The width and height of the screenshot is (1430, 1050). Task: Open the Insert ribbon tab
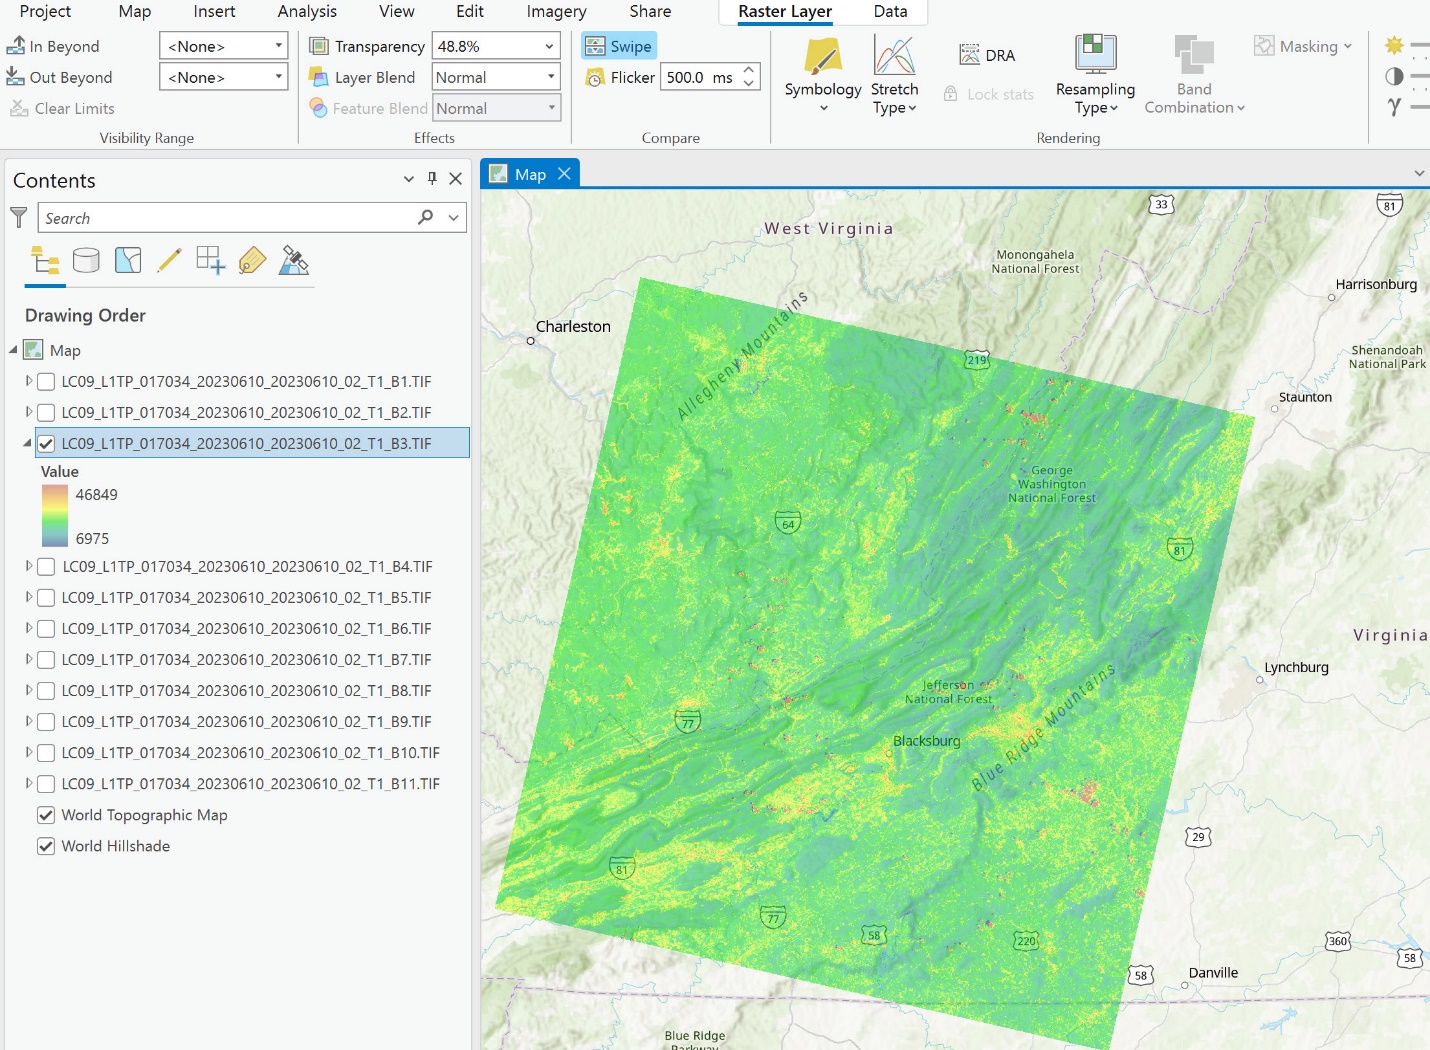coord(214,11)
